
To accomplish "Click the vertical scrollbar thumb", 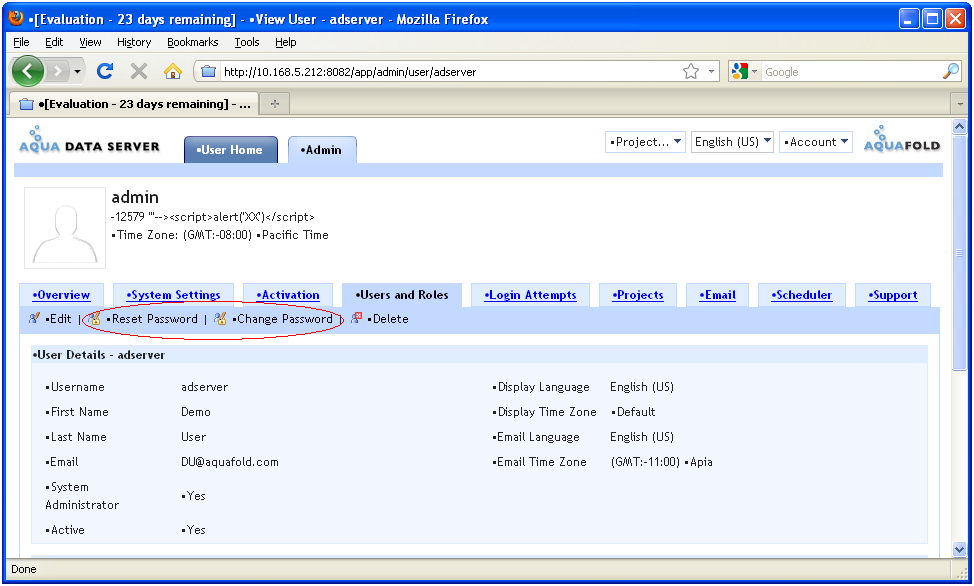I will 960,252.
